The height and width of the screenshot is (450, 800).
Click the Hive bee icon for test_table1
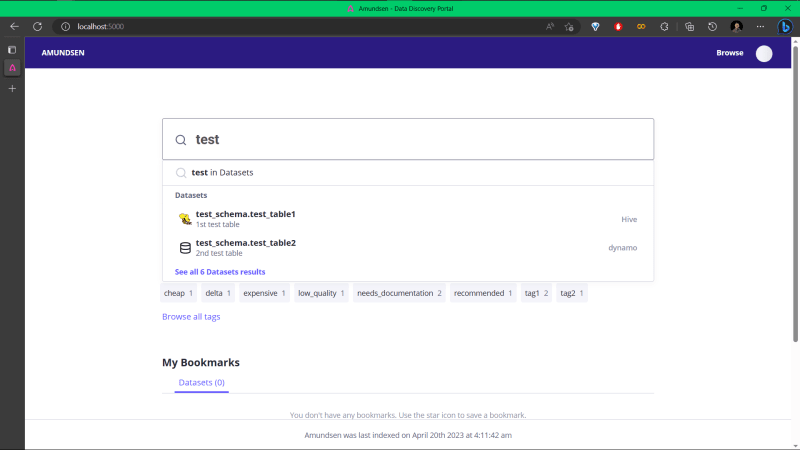pos(185,219)
